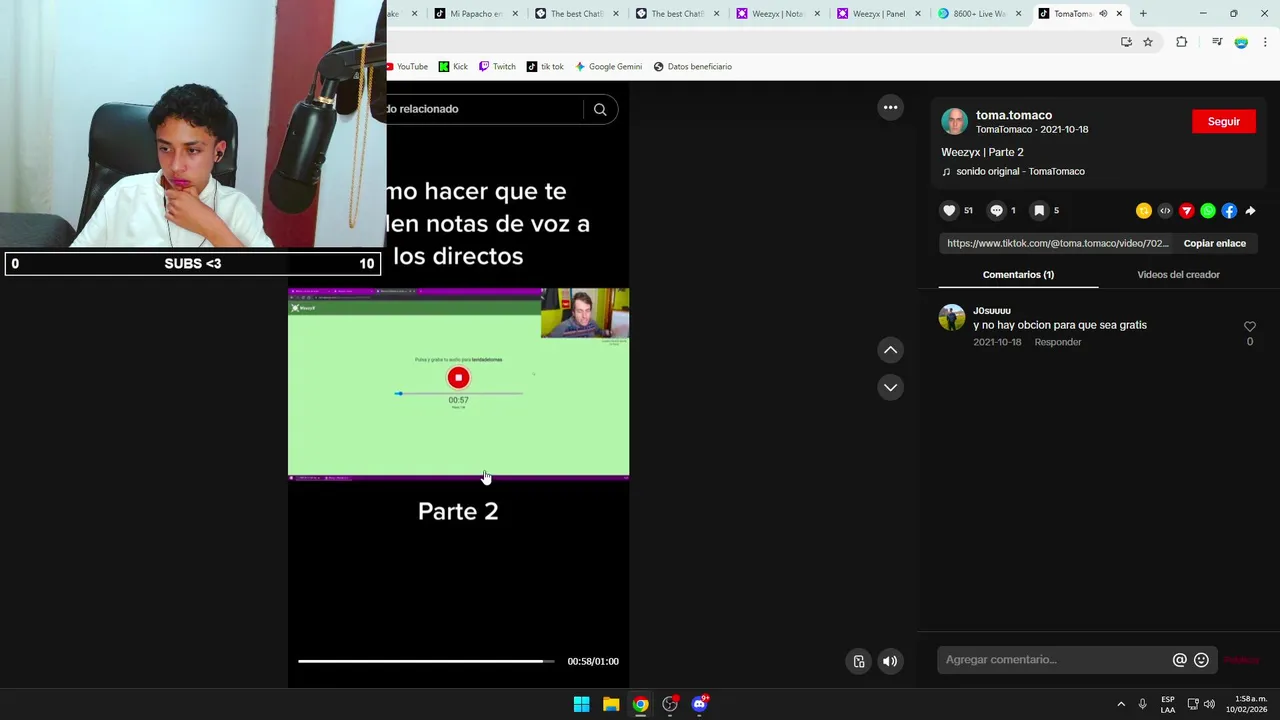Open tik tok bookmark
Image resolution: width=1280 pixels, height=720 pixels.
[x=545, y=67]
